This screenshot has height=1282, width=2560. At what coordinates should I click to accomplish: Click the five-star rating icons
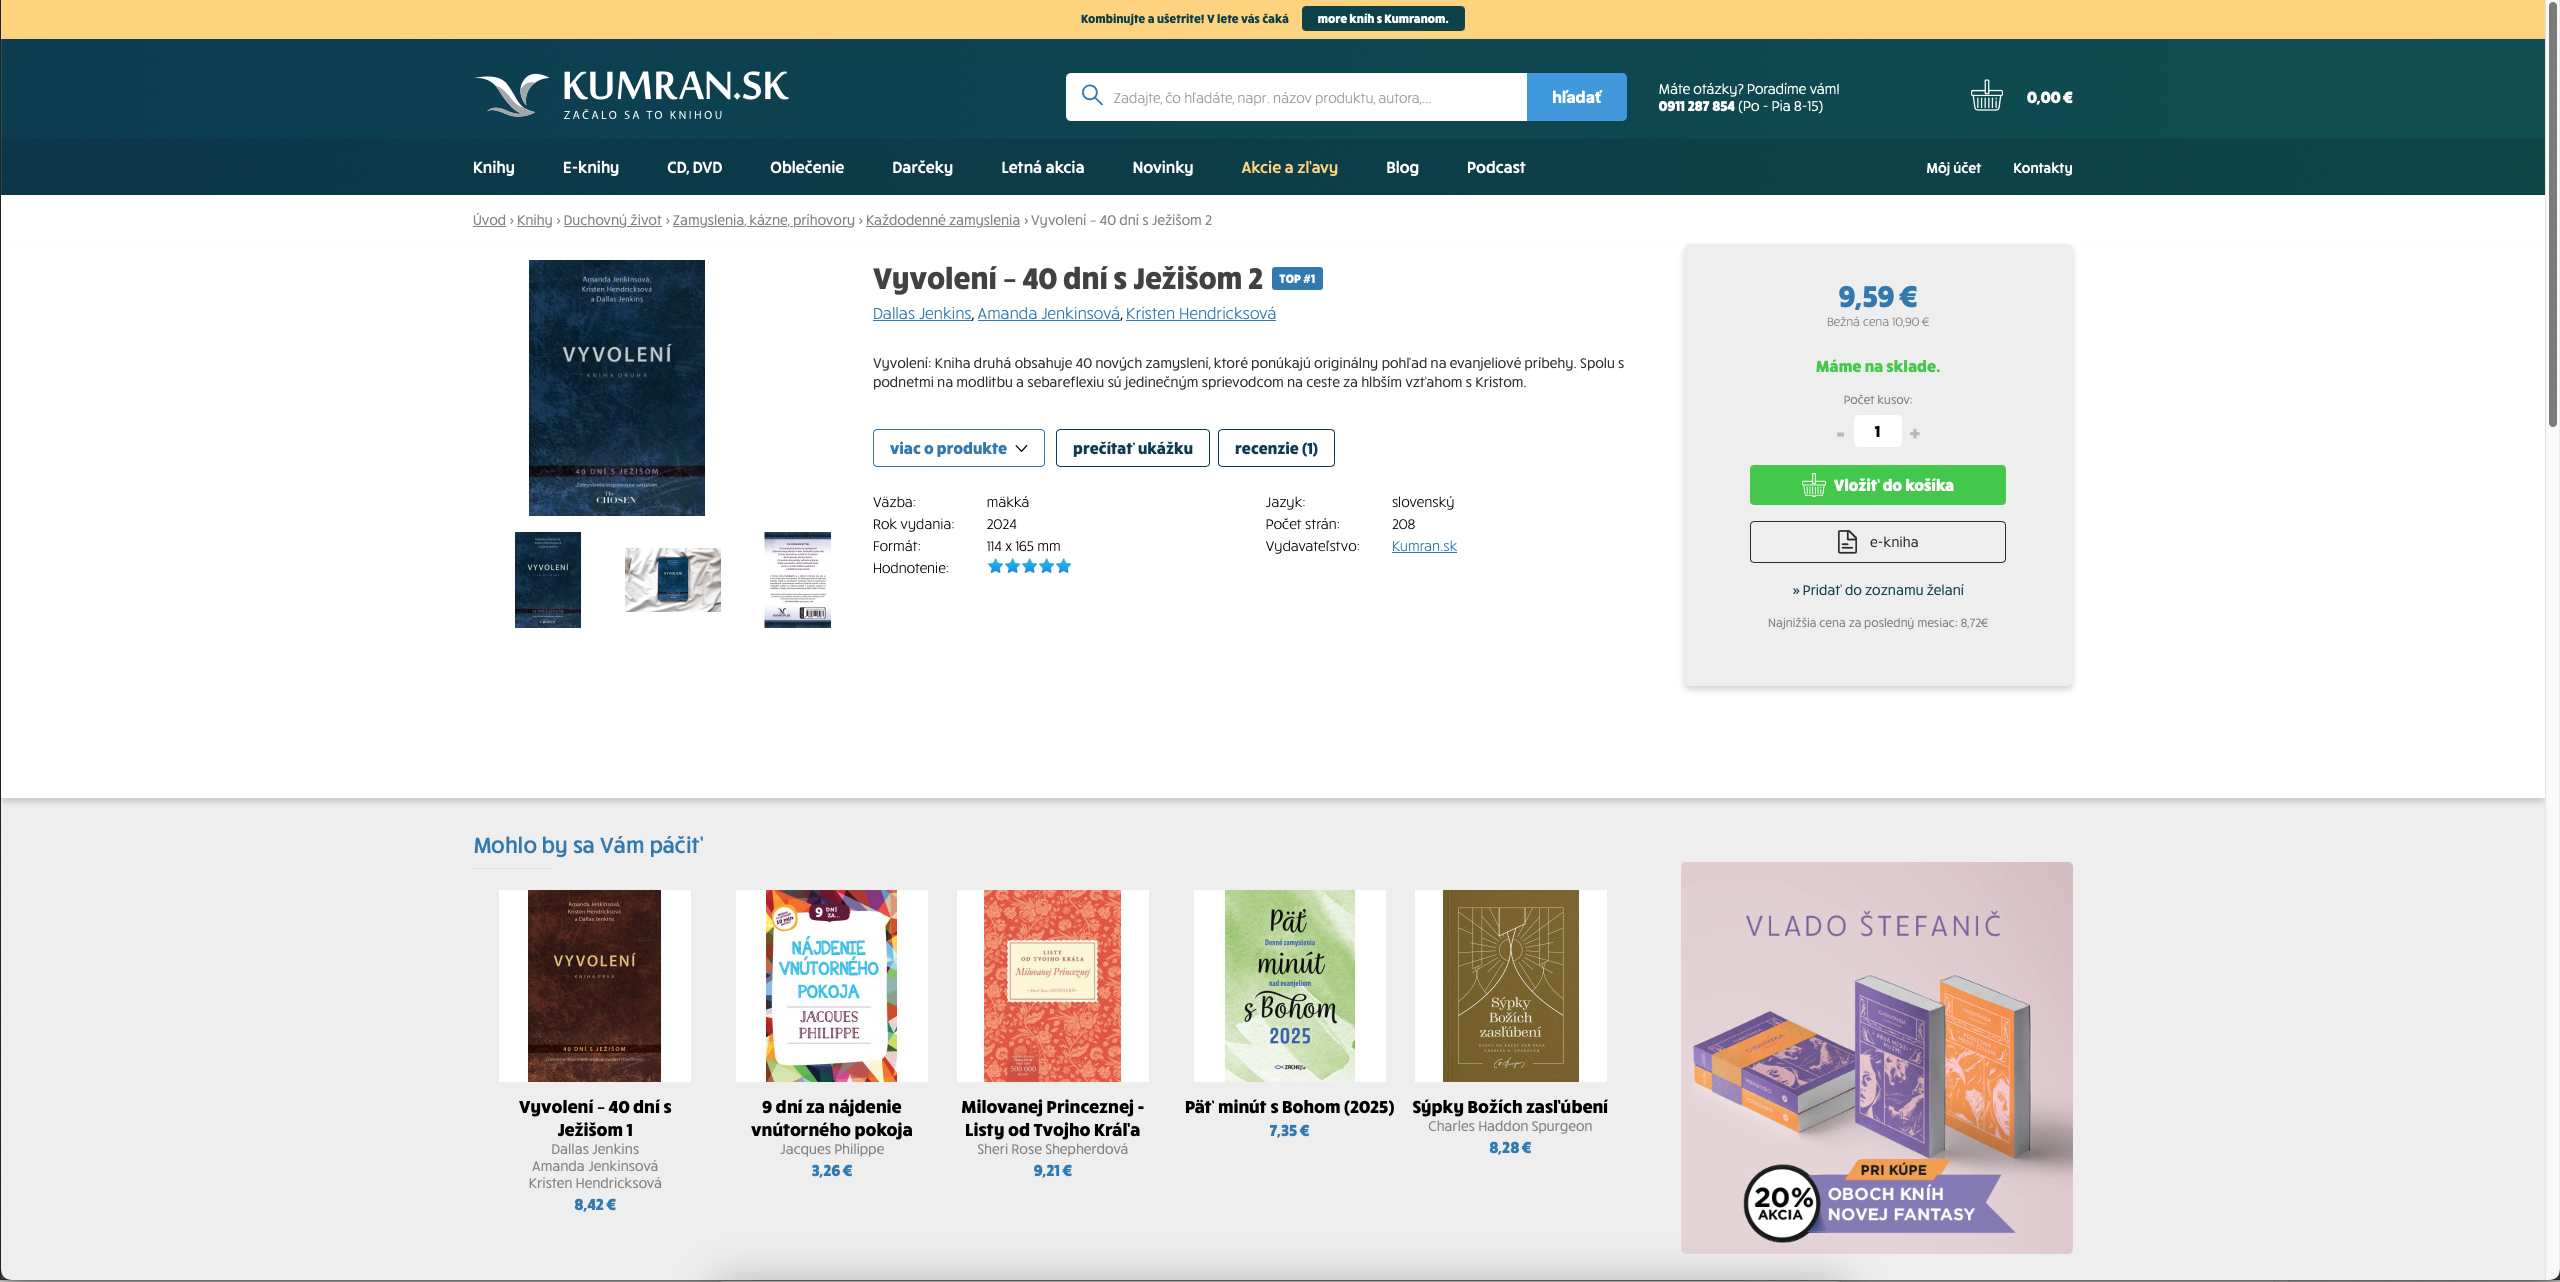click(1029, 567)
